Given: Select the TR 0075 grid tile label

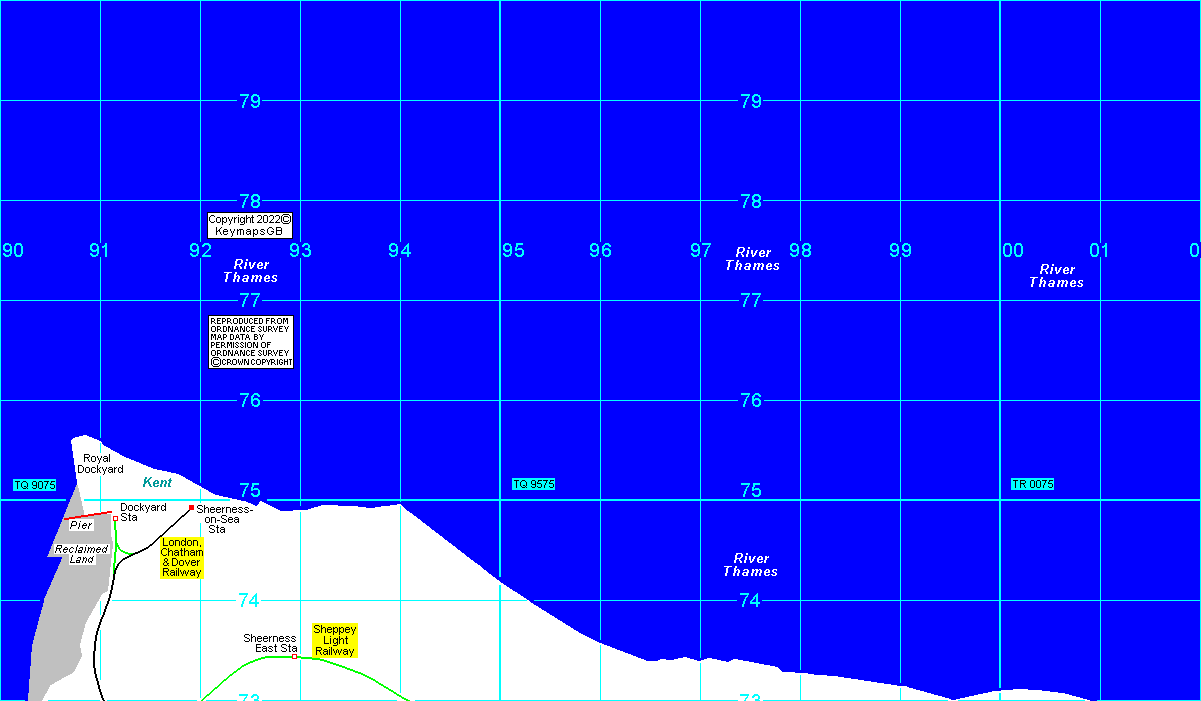Looking at the screenshot, I should click(1032, 484).
